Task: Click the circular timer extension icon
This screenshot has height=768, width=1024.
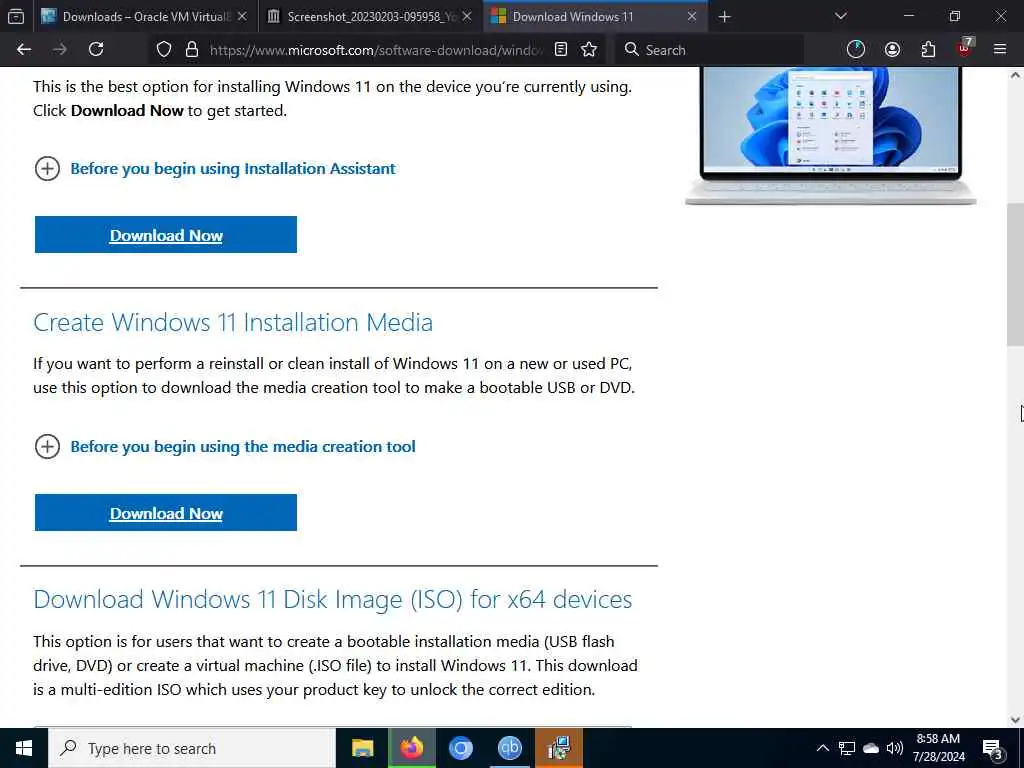Action: pyautogui.click(x=856, y=50)
